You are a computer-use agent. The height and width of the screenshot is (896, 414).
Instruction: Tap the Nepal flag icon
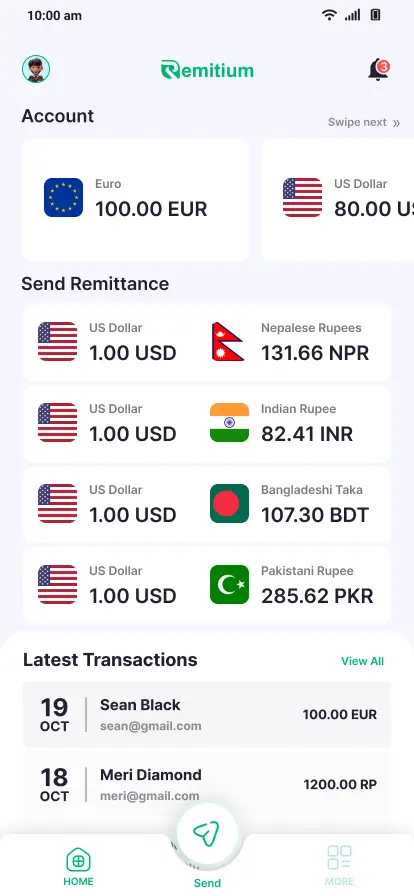pyautogui.click(x=228, y=342)
